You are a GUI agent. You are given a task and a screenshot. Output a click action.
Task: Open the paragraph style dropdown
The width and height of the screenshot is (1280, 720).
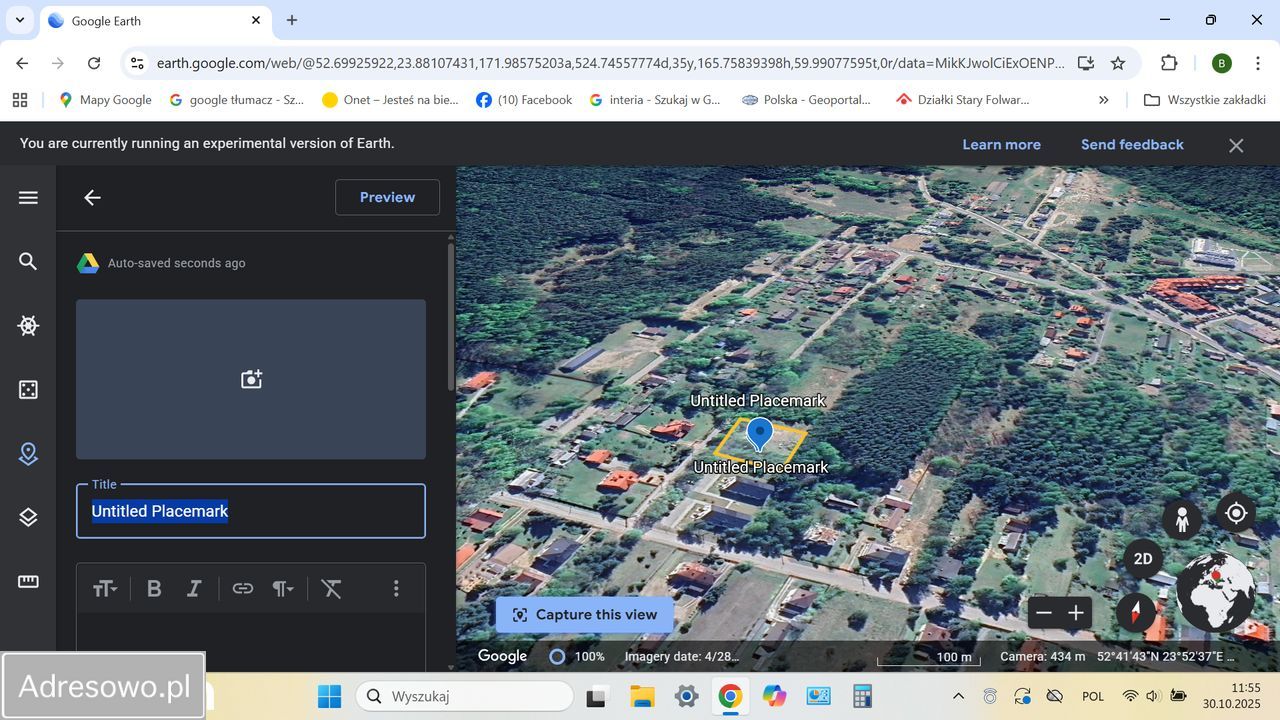click(x=283, y=589)
